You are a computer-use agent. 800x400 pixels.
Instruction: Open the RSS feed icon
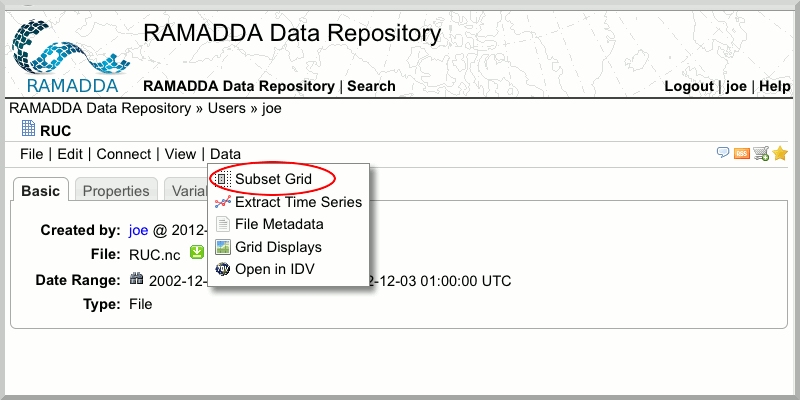742,153
